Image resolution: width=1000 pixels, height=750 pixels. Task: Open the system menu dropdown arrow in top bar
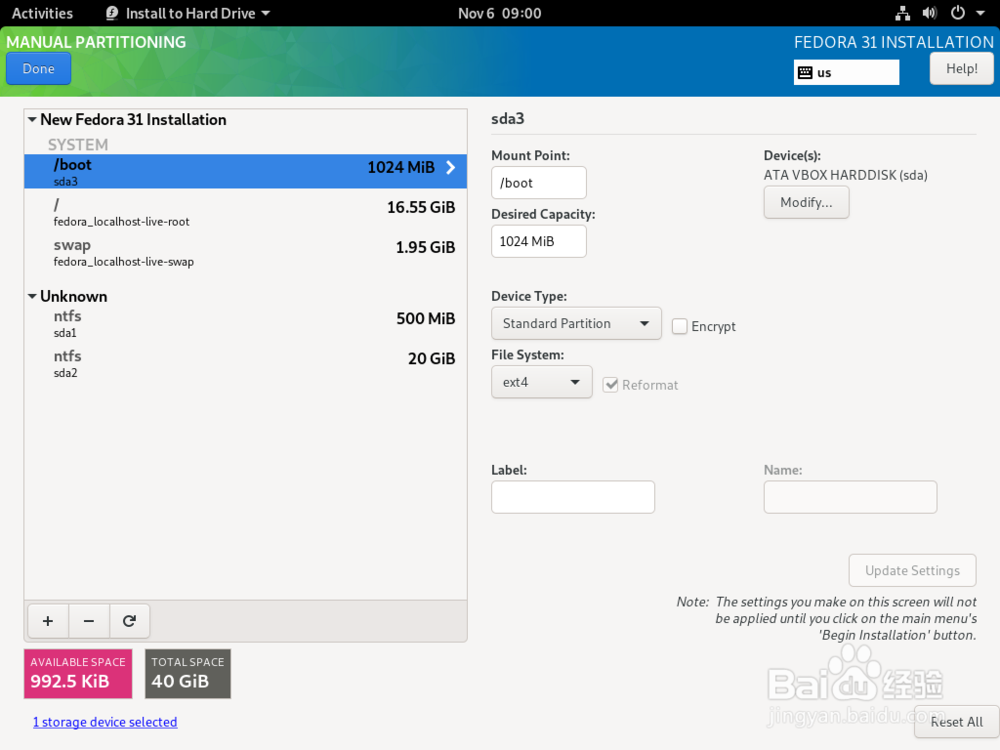pyautogui.click(x=981, y=13)
